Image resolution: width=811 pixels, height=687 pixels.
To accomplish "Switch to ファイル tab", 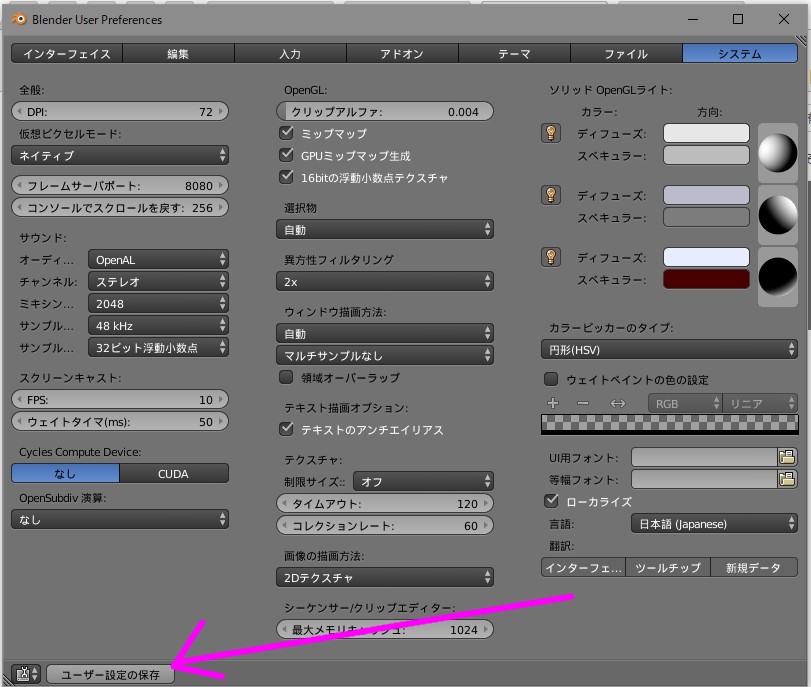I will 626,53.
